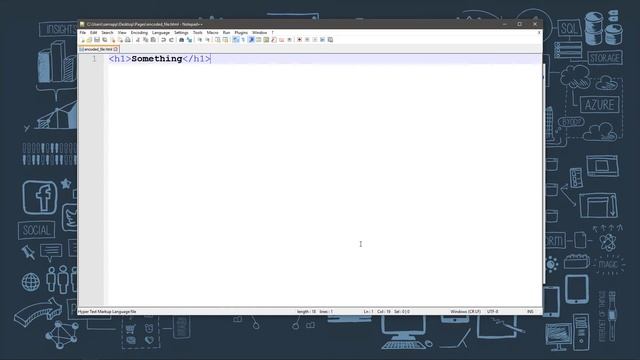Start macro recording with red icon

299,40
